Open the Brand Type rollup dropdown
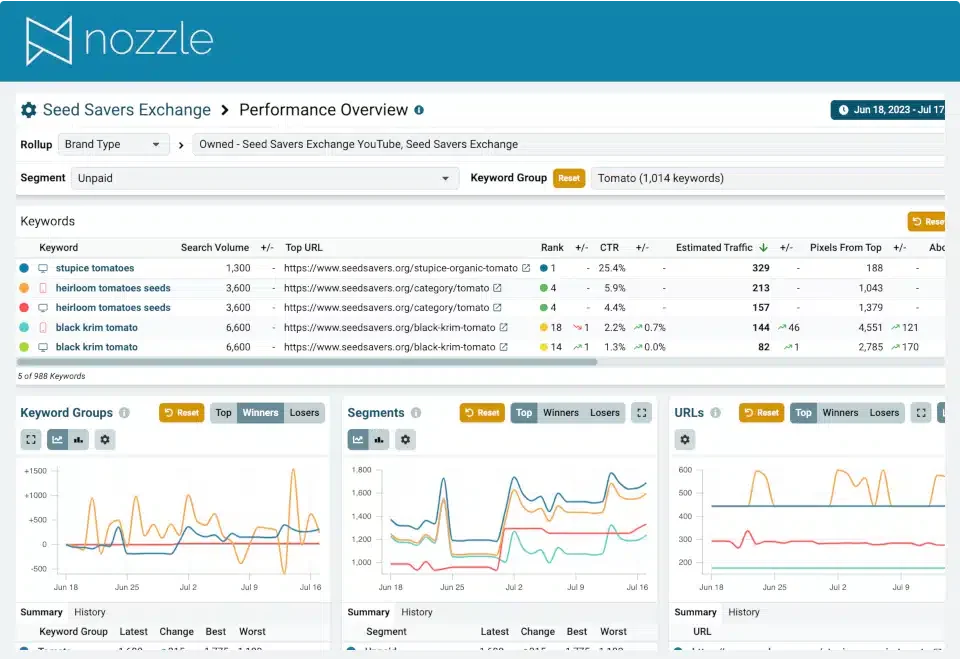960x659 pixels. tap(113, 144)
